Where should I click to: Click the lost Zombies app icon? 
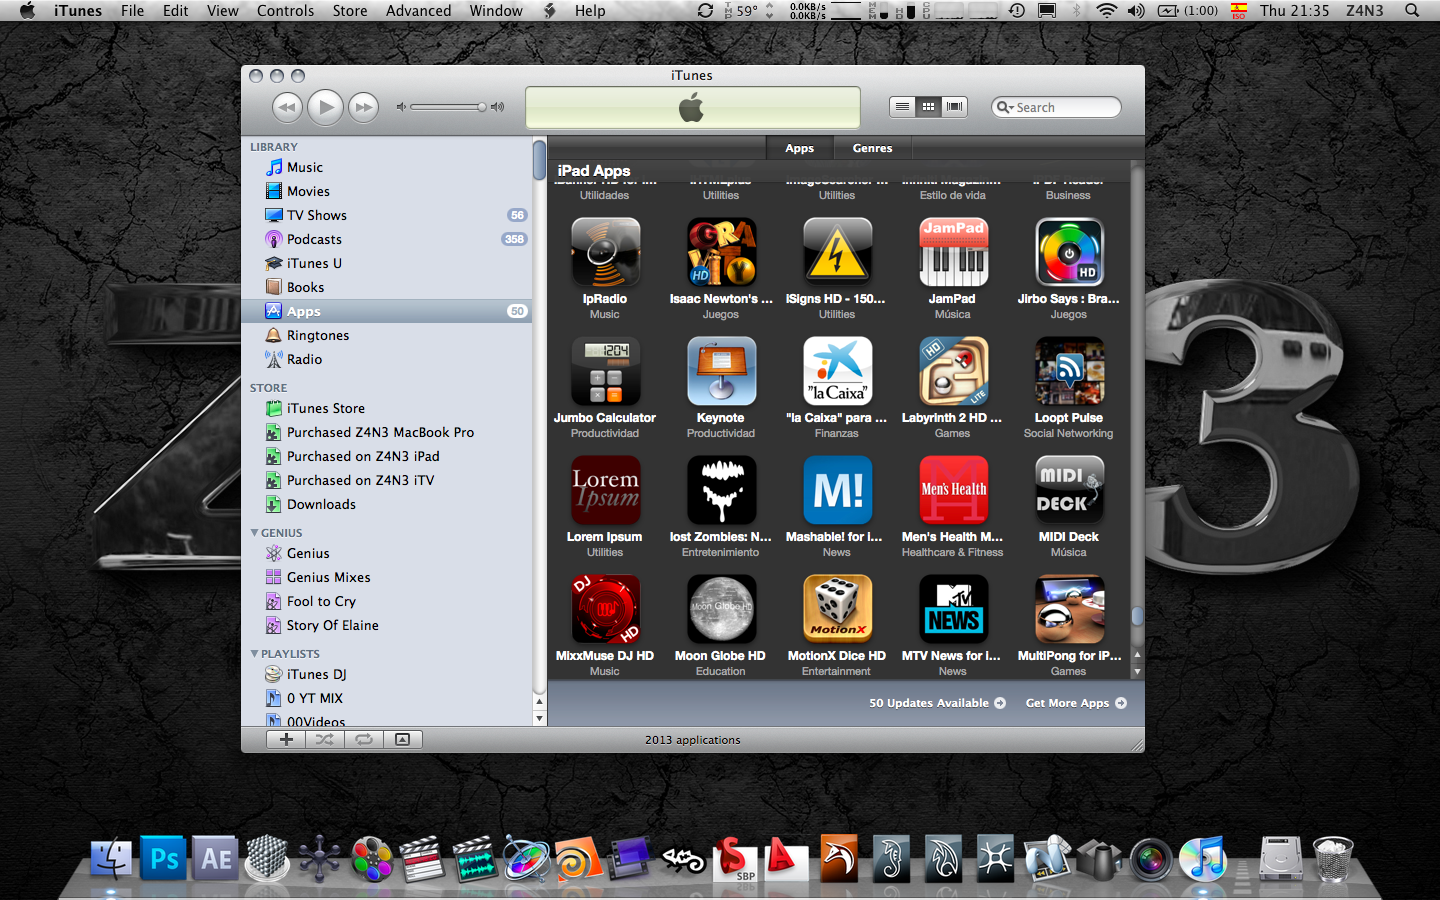coord(721,490)
